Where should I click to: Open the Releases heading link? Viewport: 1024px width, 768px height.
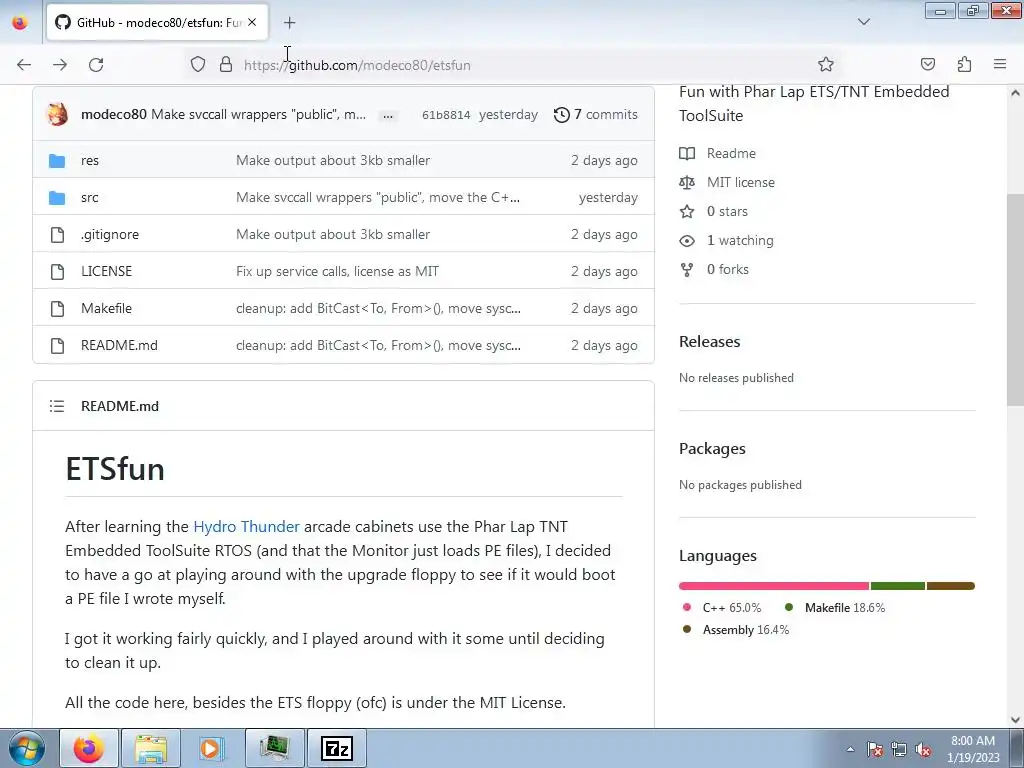tap(709, 342)
